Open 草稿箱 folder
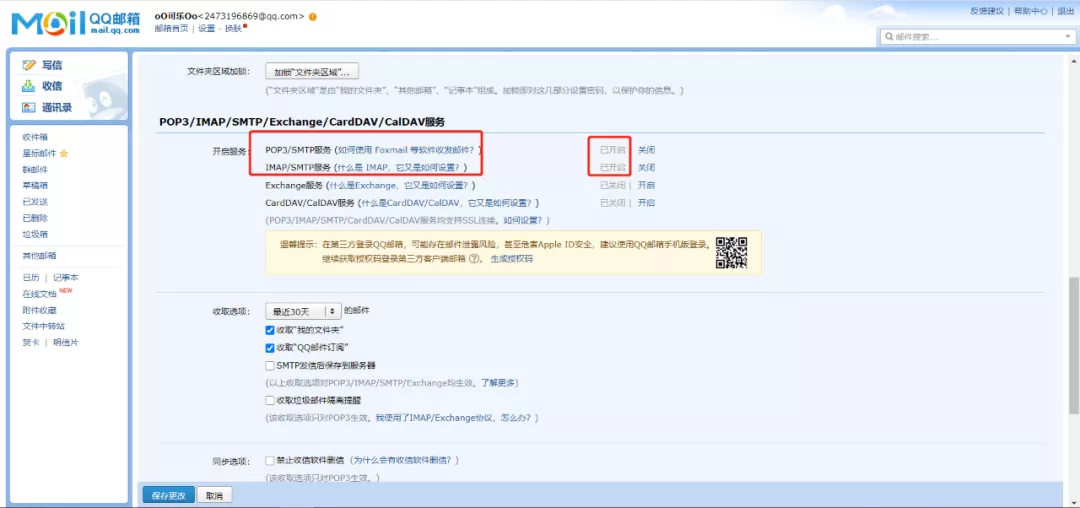This screenshot has height=508, width=1080. coord(35,185)
